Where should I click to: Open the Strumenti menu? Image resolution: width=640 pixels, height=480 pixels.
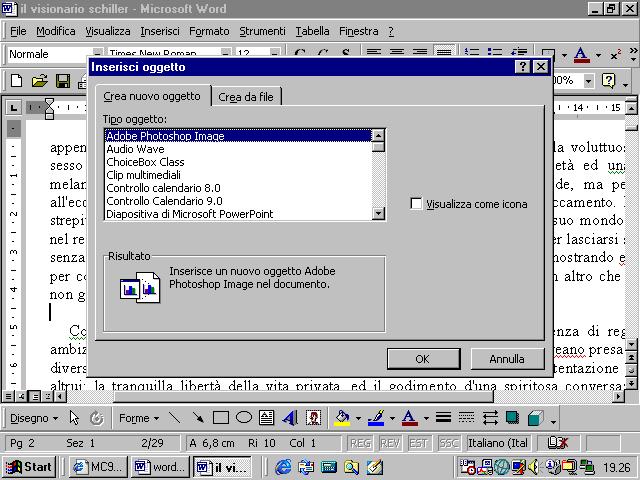tap(262, 31)
